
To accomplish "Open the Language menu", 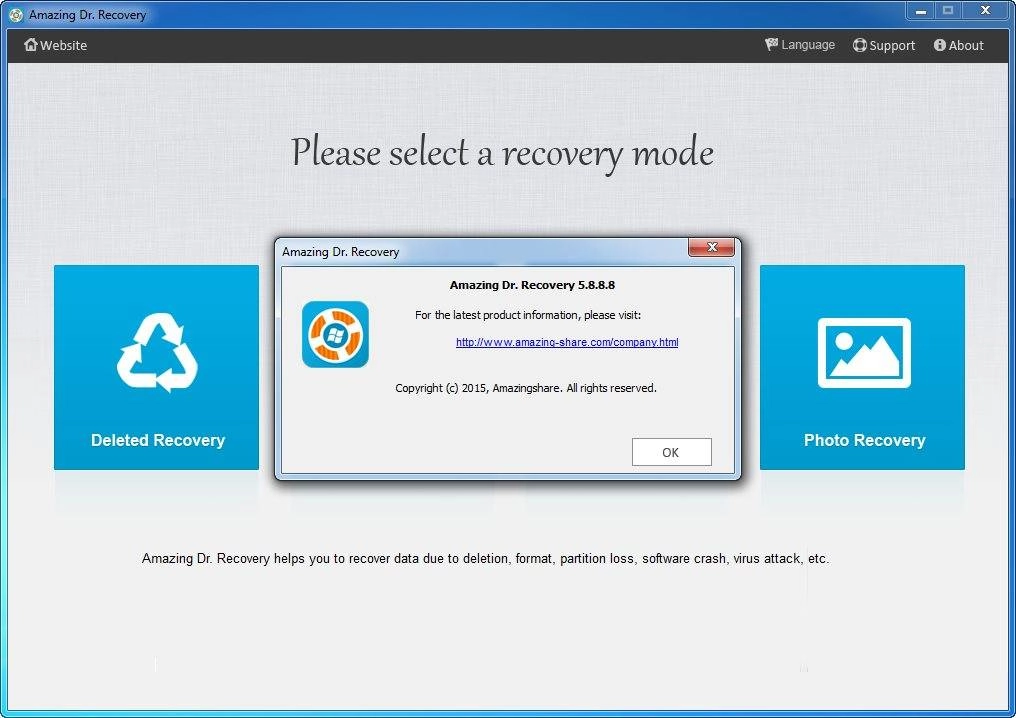I will coord(808,45).
